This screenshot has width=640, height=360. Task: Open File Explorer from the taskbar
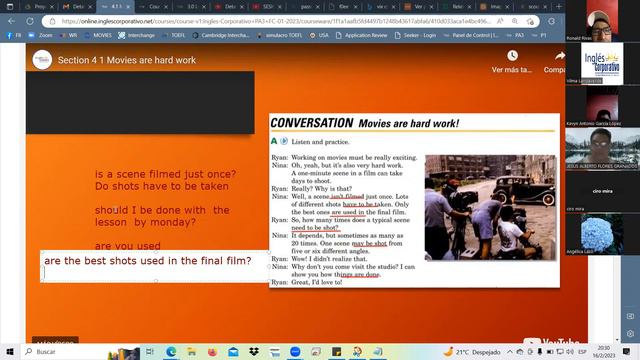[x=191, y=351]
